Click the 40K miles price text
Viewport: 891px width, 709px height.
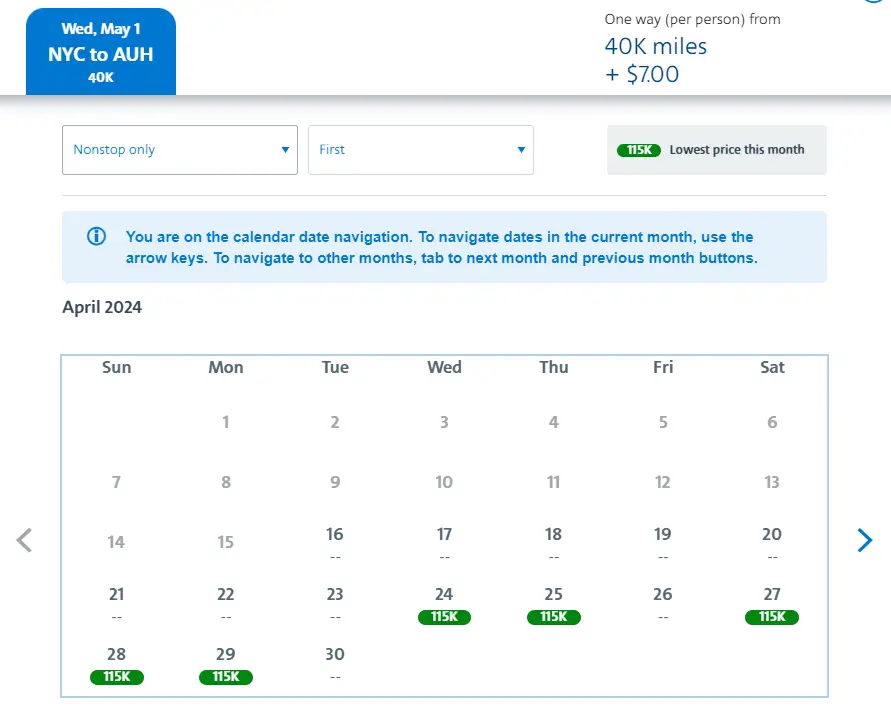[x=655, y=47]
